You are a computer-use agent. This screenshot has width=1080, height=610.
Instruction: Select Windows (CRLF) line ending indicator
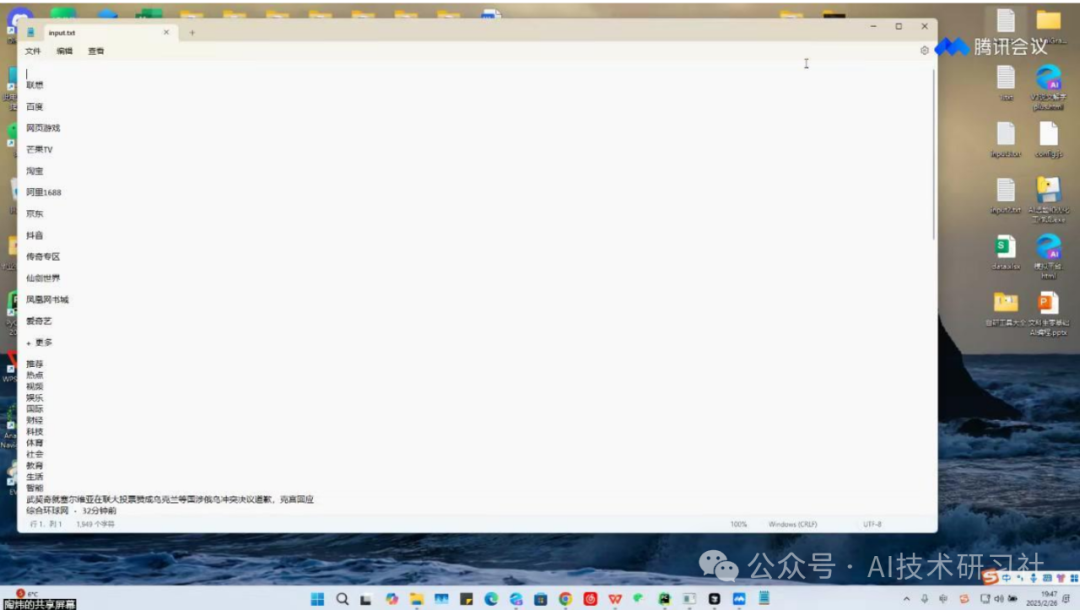[x=794, y=524]
